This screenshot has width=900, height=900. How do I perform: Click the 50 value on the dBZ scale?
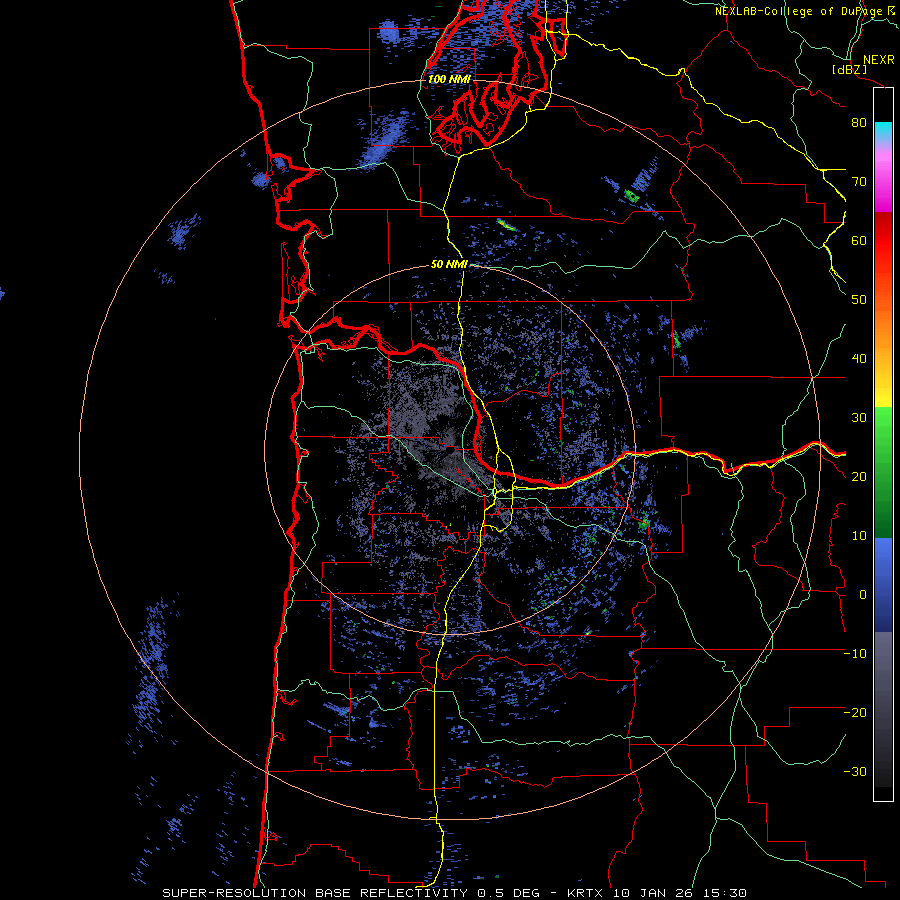point(859,300)
